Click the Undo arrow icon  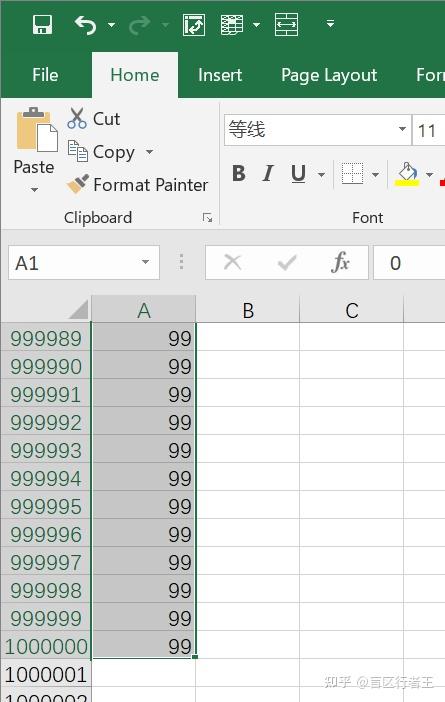pyautogui.click(x=85, y=25)
